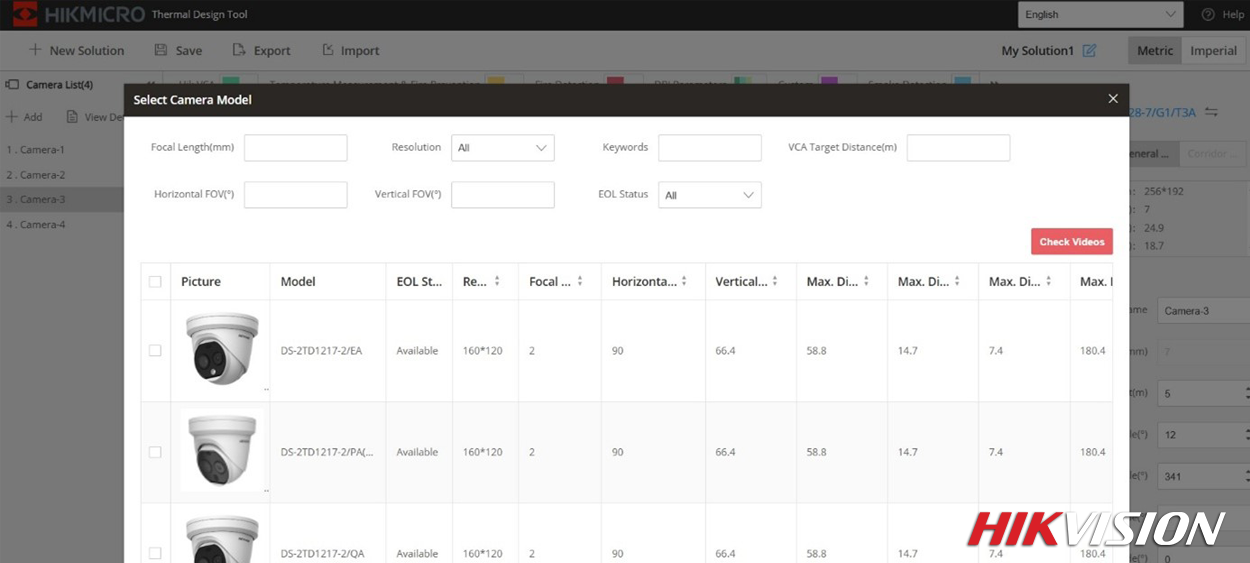Sort by Resolution column arrows
This screenshot has width=1250, height=563.
click(x=497, y=282)
